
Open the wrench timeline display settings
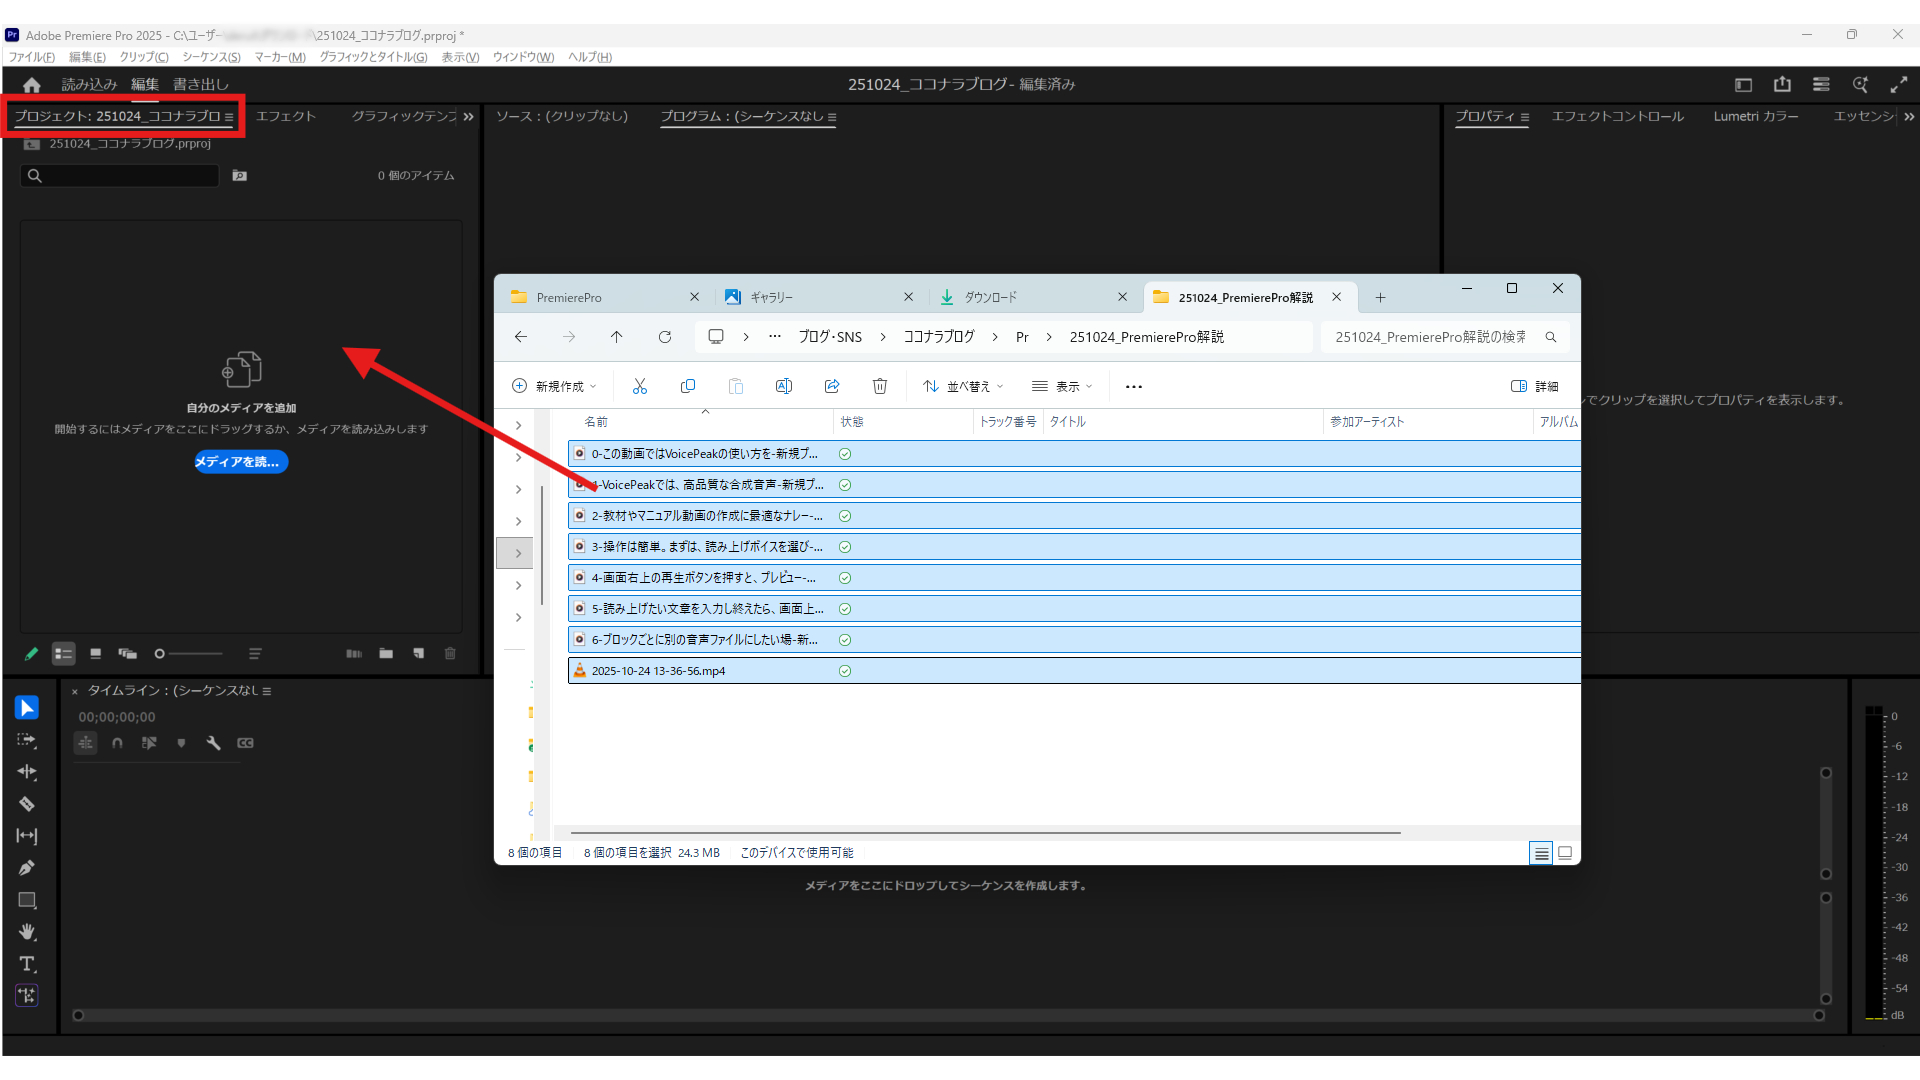tap(213, 743)
